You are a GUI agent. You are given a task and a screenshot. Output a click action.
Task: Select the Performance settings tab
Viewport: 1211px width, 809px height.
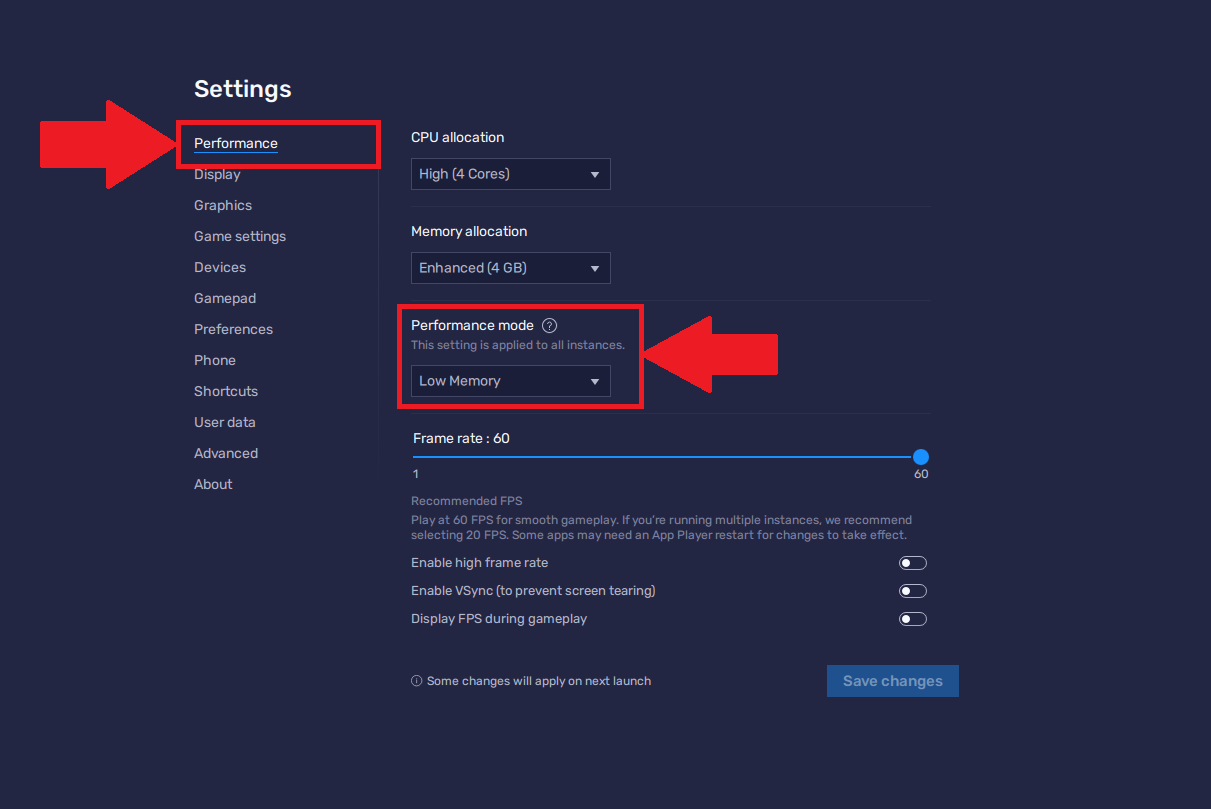[236, 144]
